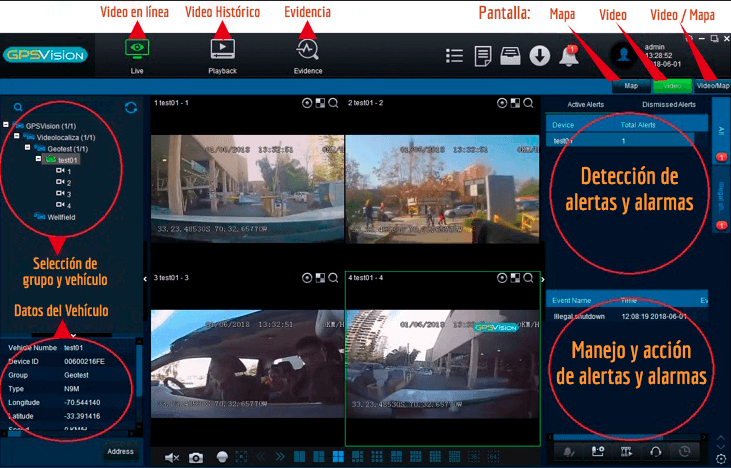Click the Device column header
The height and width of the screenshot is (468, 731).
pyautogui.click(x=563, y=125)
